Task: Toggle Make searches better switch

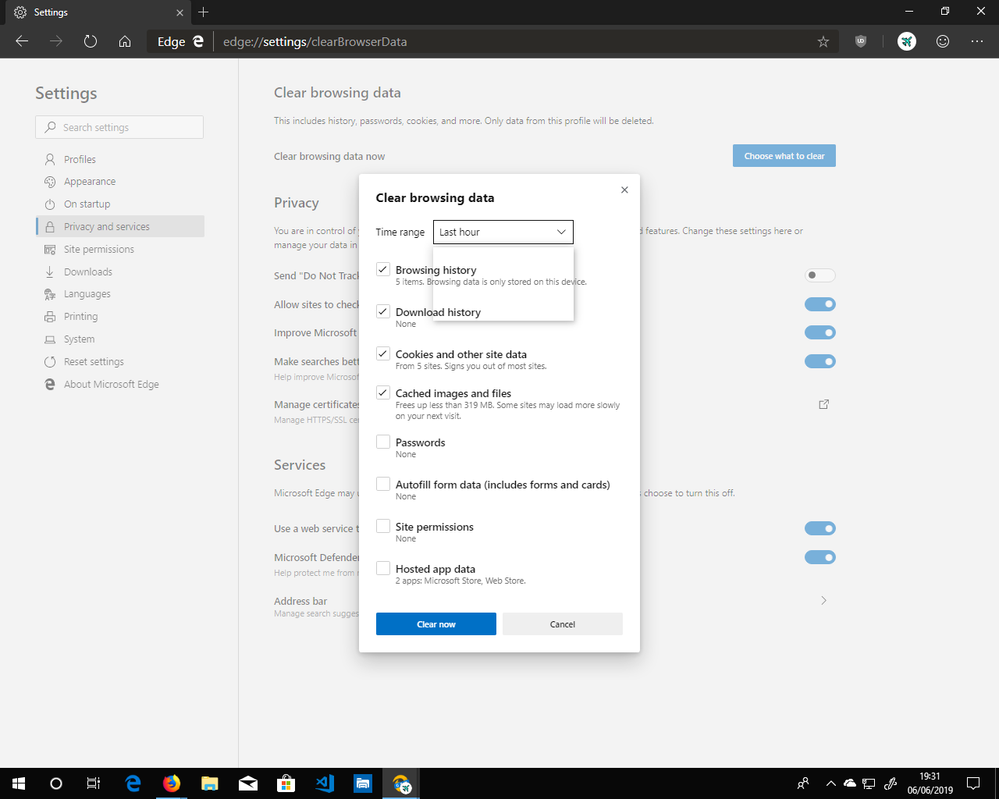Action: 820,361
